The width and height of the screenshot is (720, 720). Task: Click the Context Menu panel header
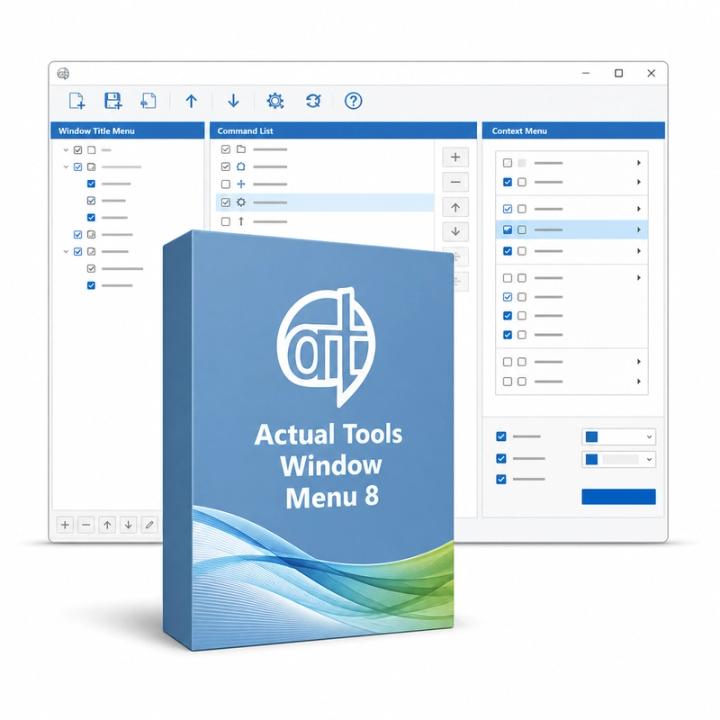(574, 130)
